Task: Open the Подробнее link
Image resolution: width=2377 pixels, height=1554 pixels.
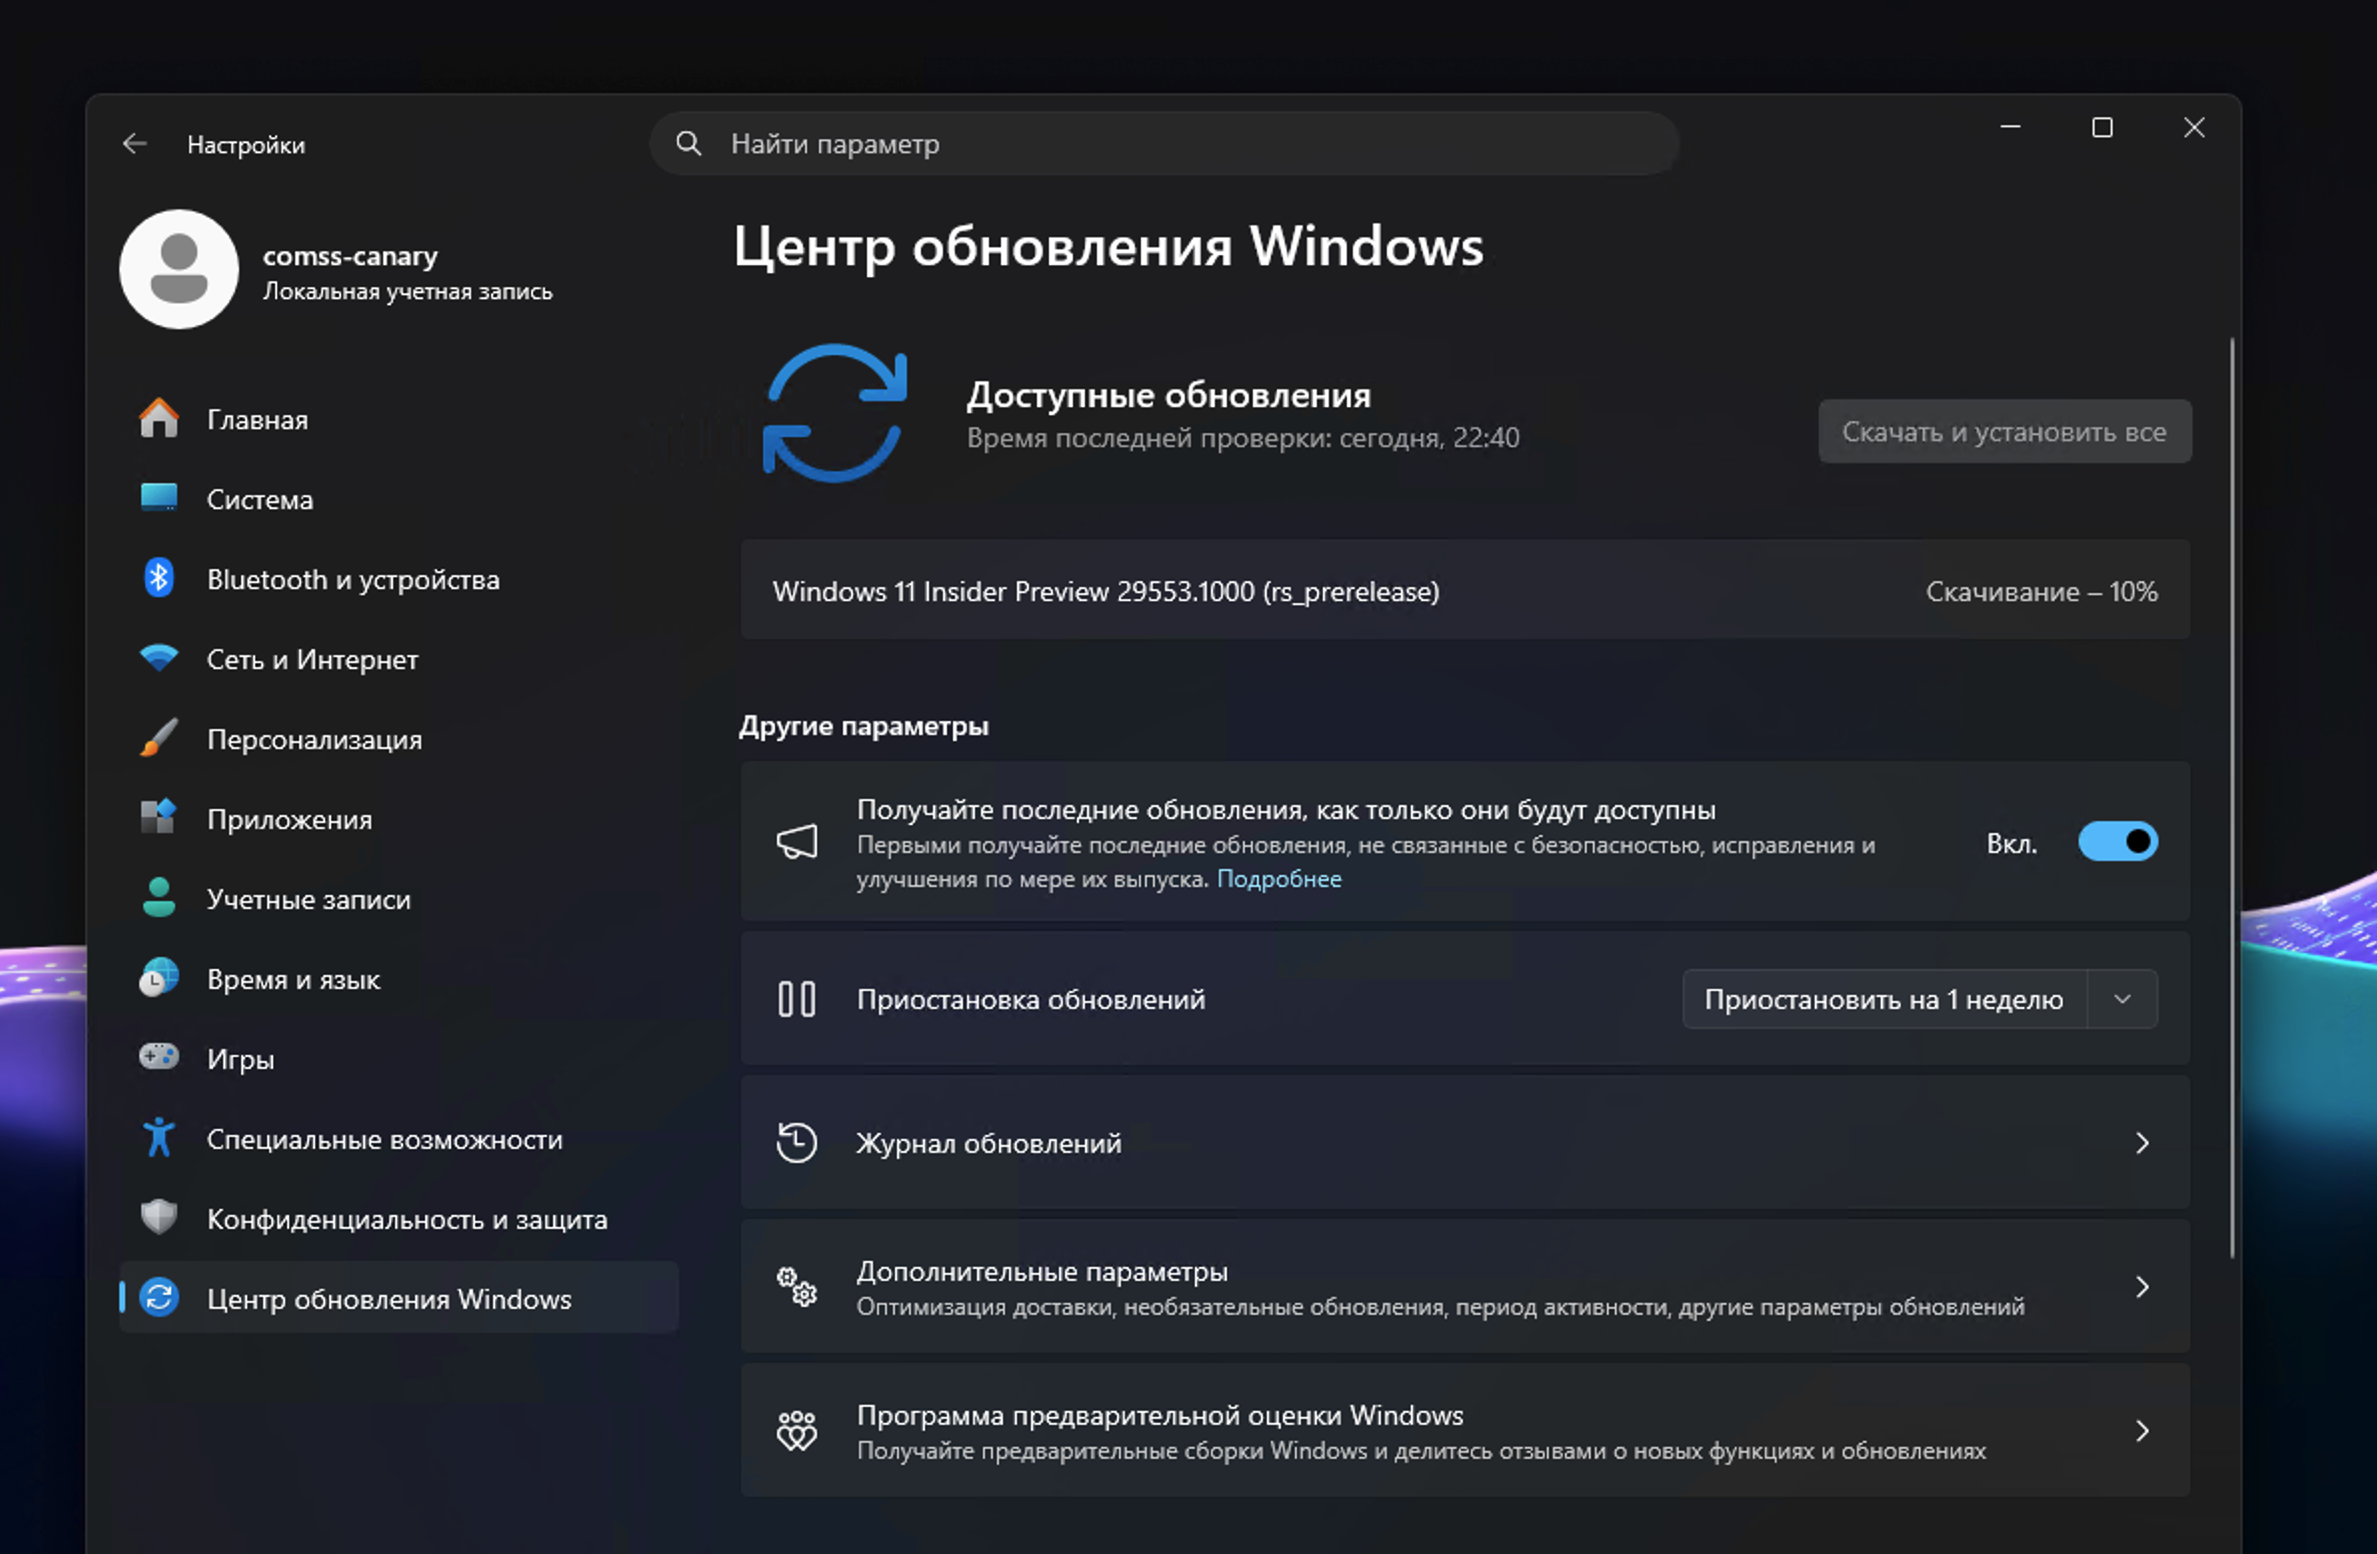Action: (x=1278, y=878)
